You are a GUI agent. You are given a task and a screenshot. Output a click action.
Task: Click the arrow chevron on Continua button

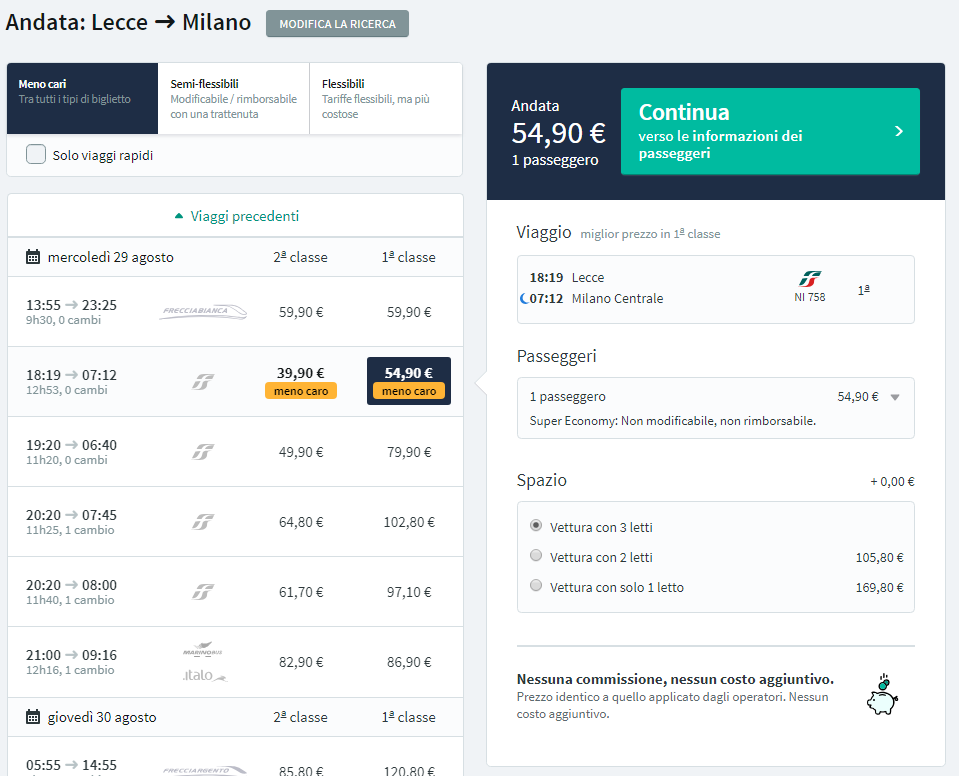[x=898, y=131]
